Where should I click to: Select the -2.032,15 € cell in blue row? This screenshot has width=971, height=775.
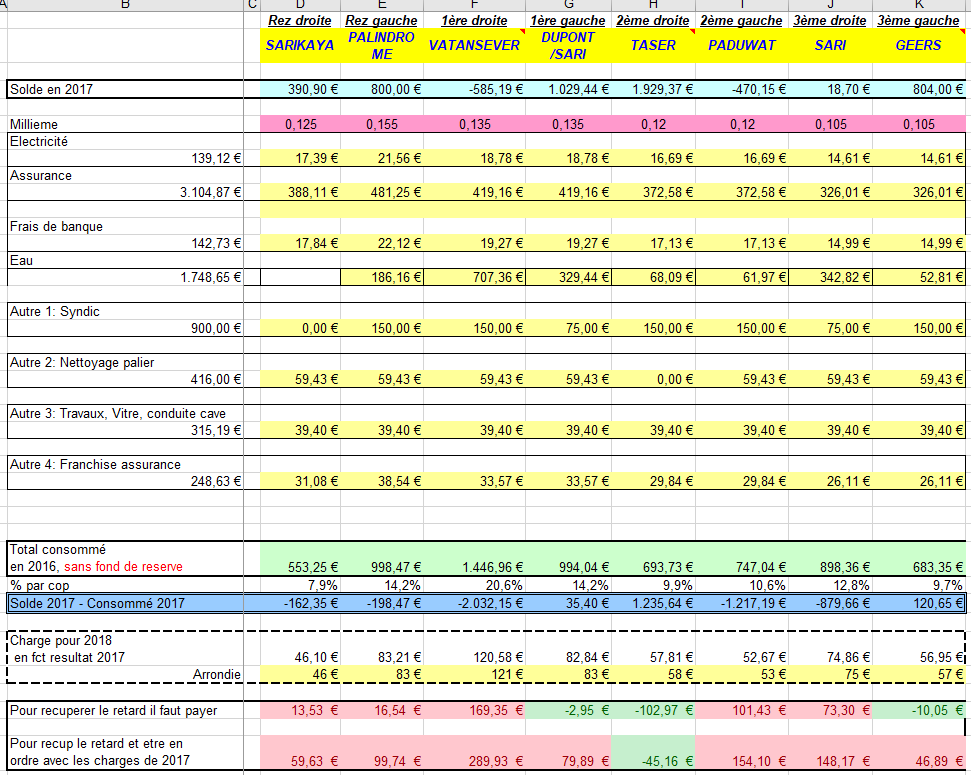tap(474, 603)
